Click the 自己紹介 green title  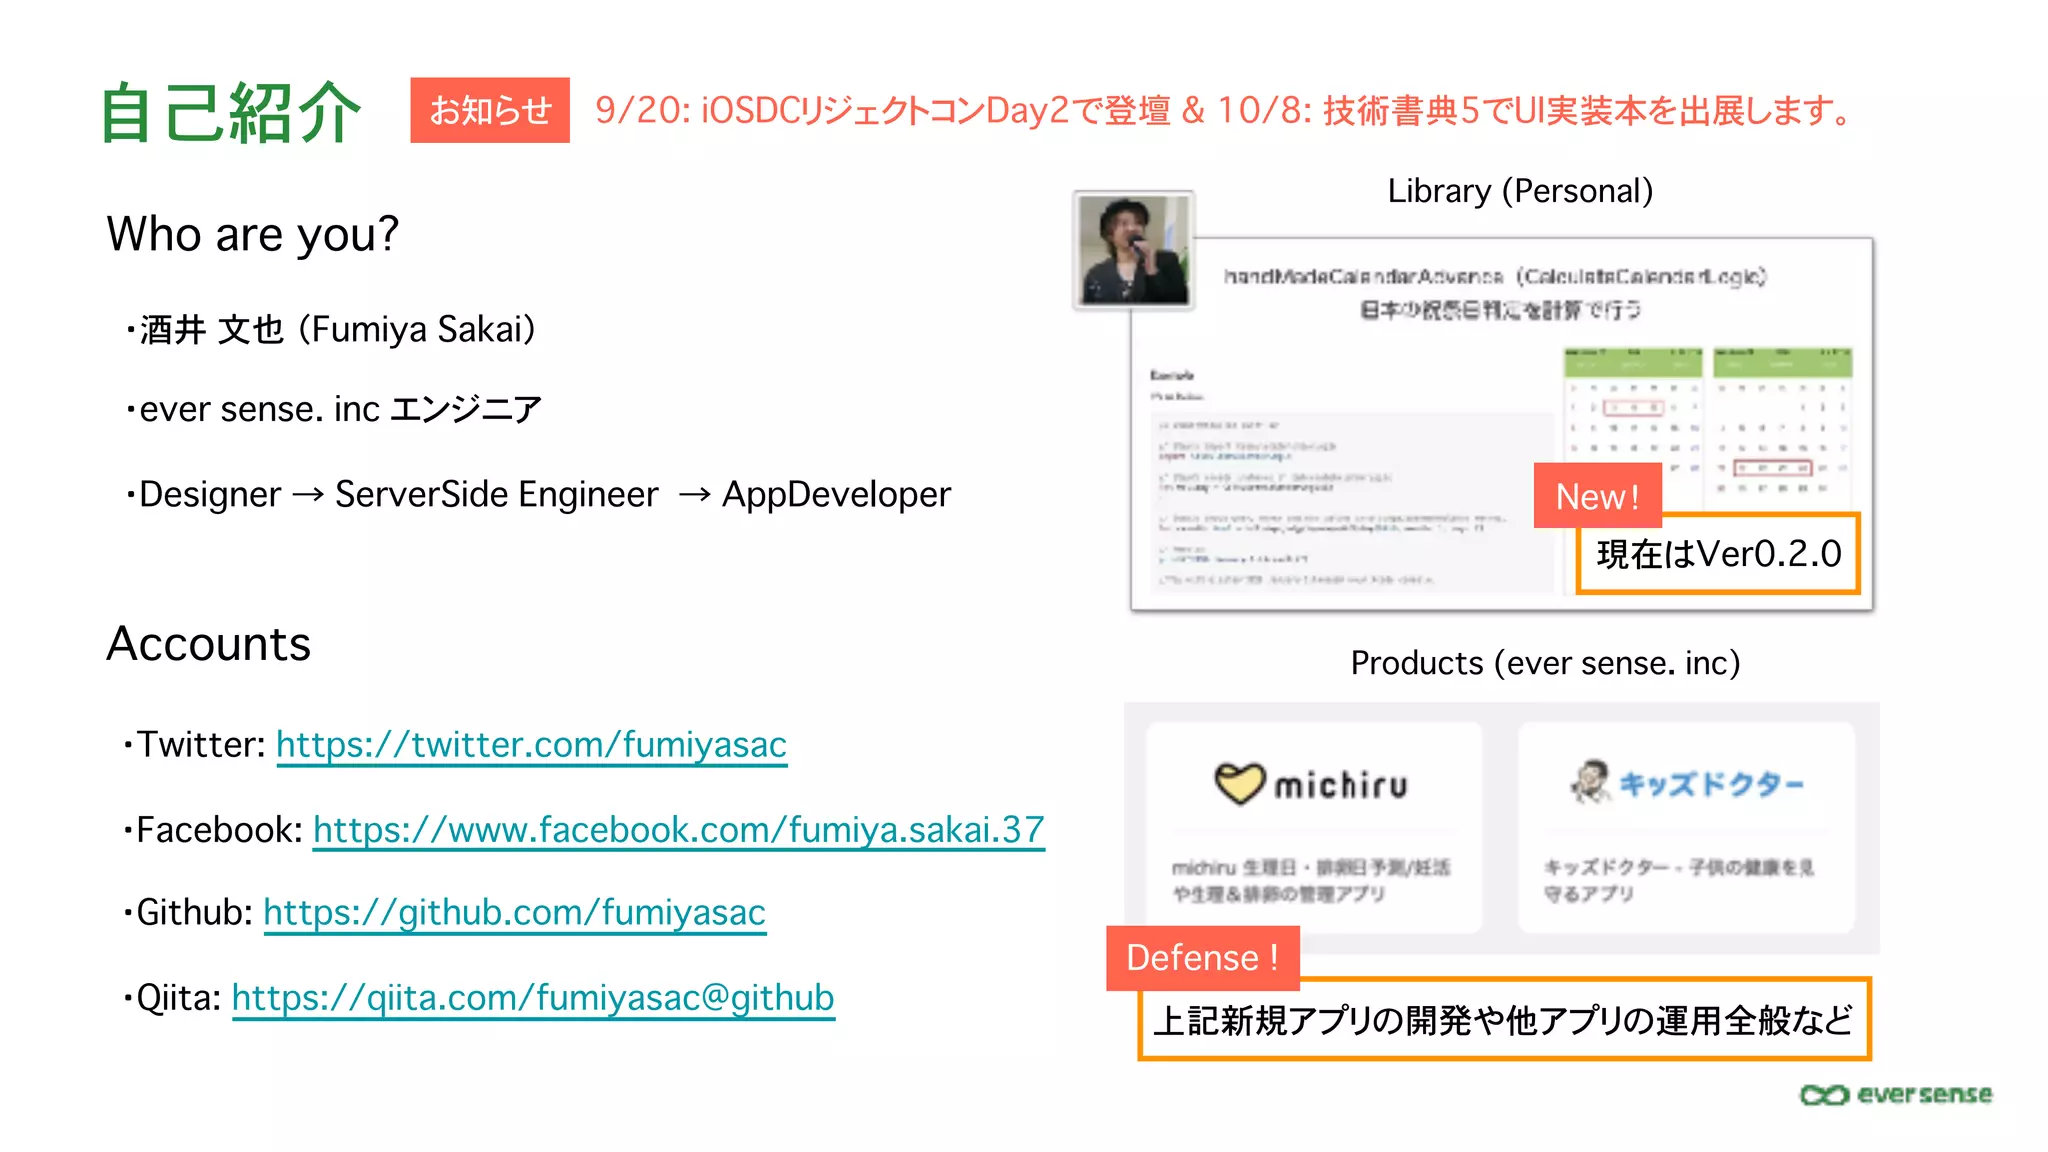tap(231, 112)
